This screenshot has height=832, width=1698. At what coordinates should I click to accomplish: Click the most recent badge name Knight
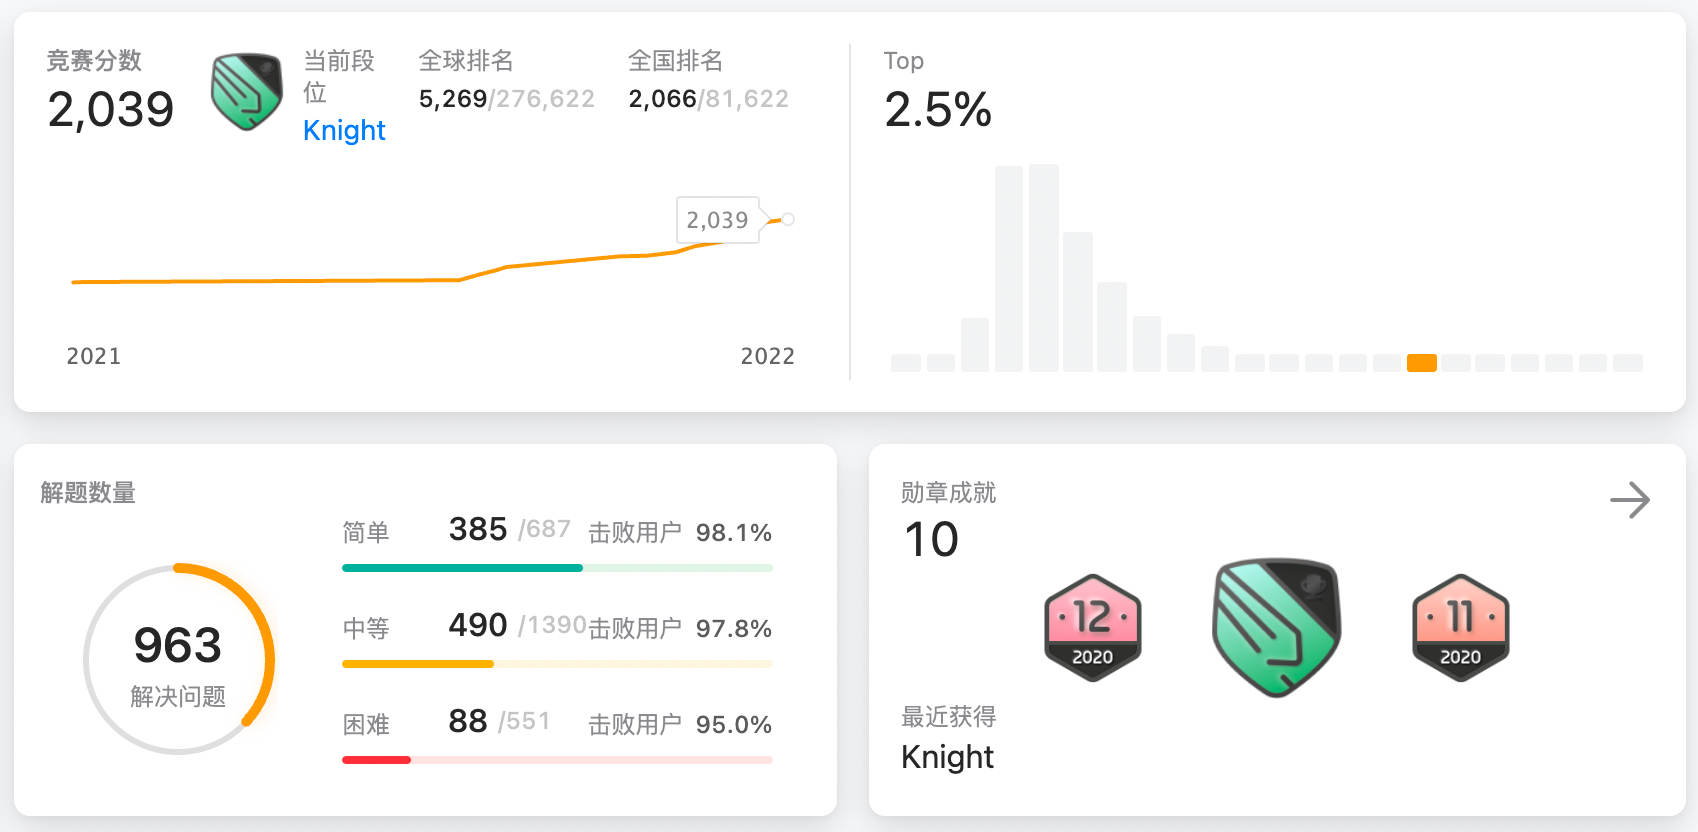coord(947,757)
